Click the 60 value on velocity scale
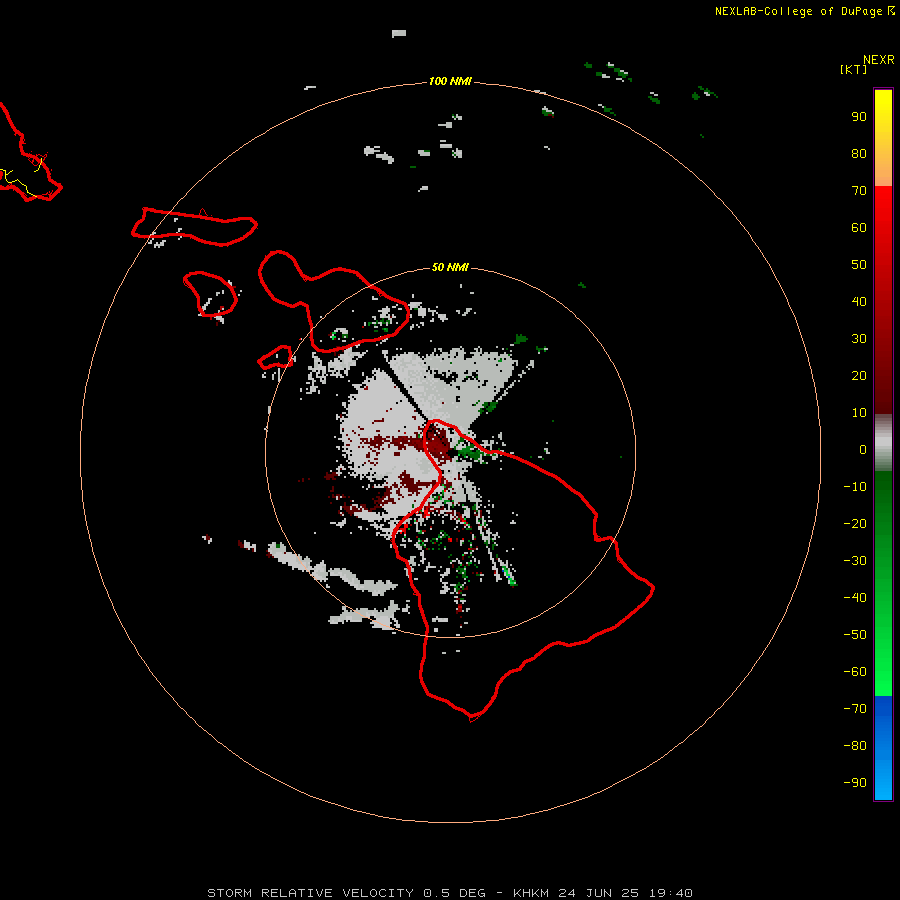The width and height of the screenshot is (900, 900). (x=859, y=228)
